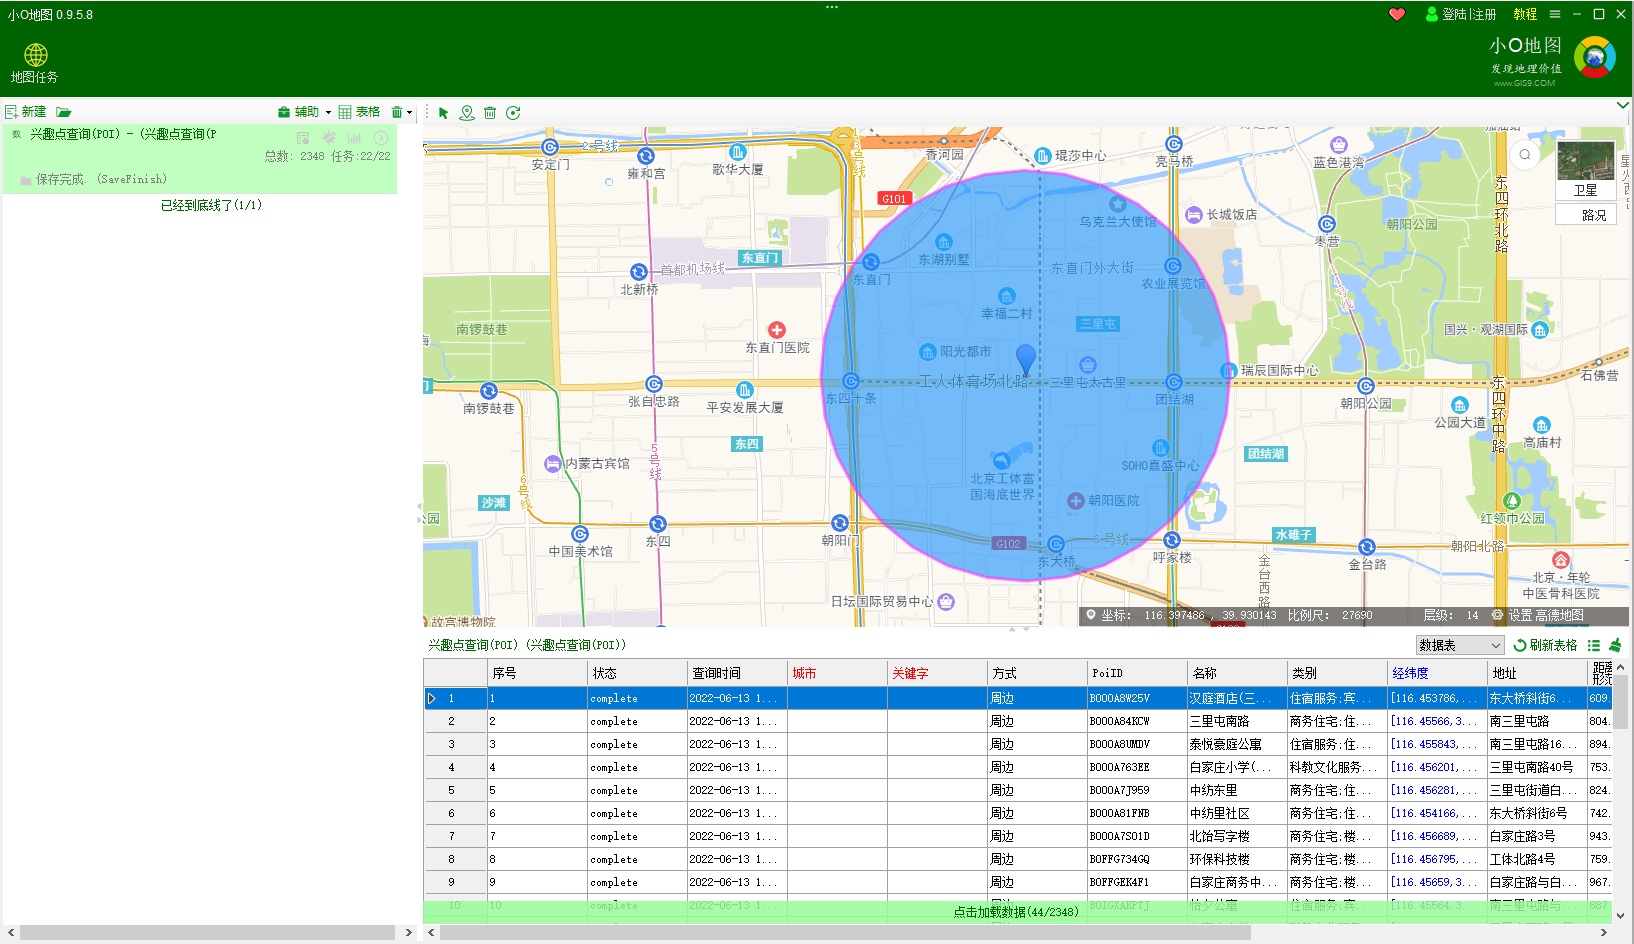Viewport: 1634px width, 944px height.
Task: Click the circular refresh icon on map toolbar
Action: click(513, 113)
